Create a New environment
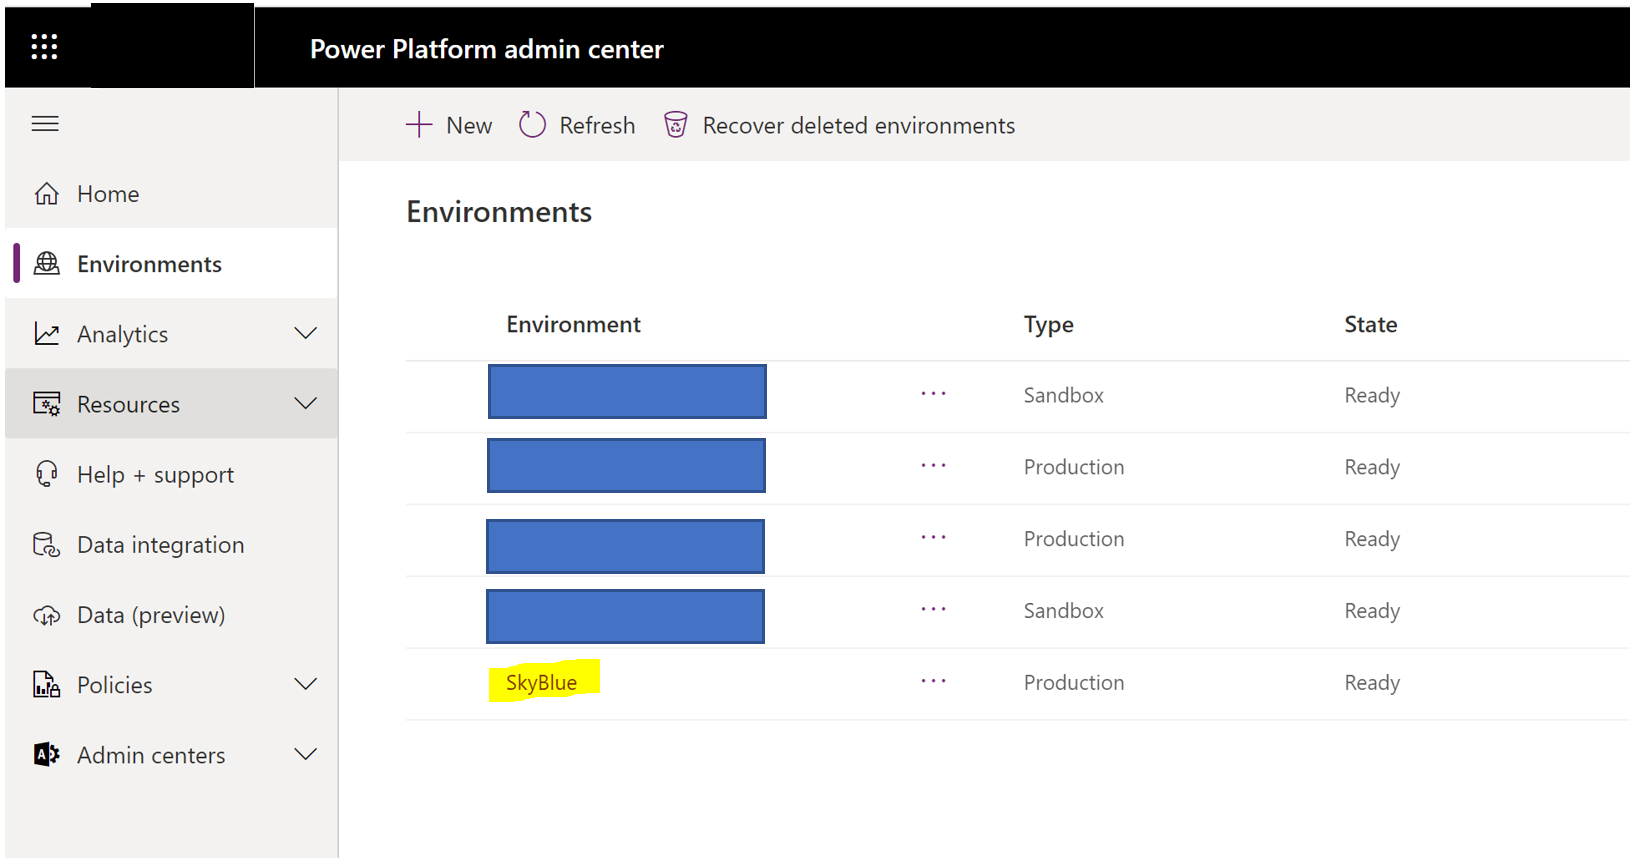The width and height of the screenshot is (1631, 858). click(449, 125)
